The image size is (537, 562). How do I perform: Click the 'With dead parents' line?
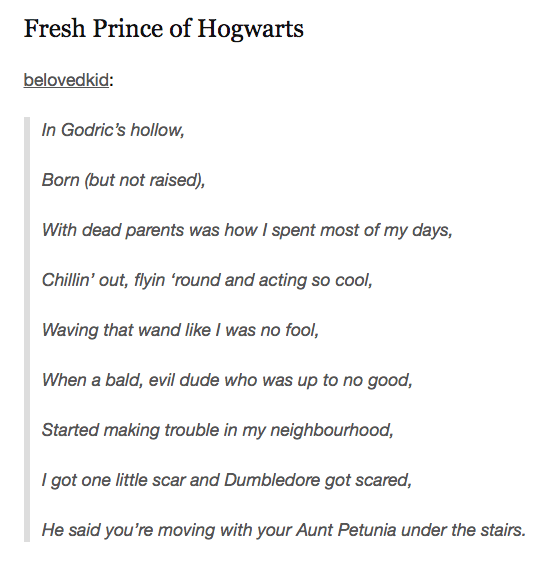pos(247,230)
